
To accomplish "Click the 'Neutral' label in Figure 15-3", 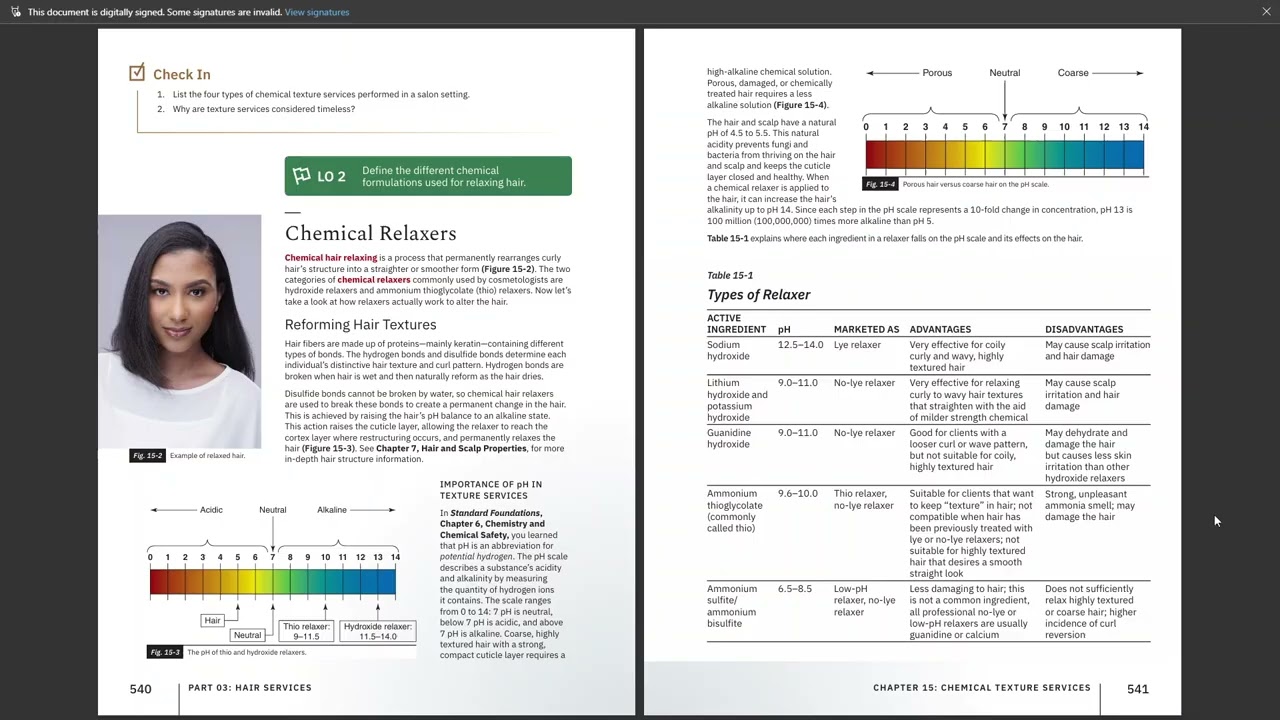I will pyautogui.click(x=273, y=510).
